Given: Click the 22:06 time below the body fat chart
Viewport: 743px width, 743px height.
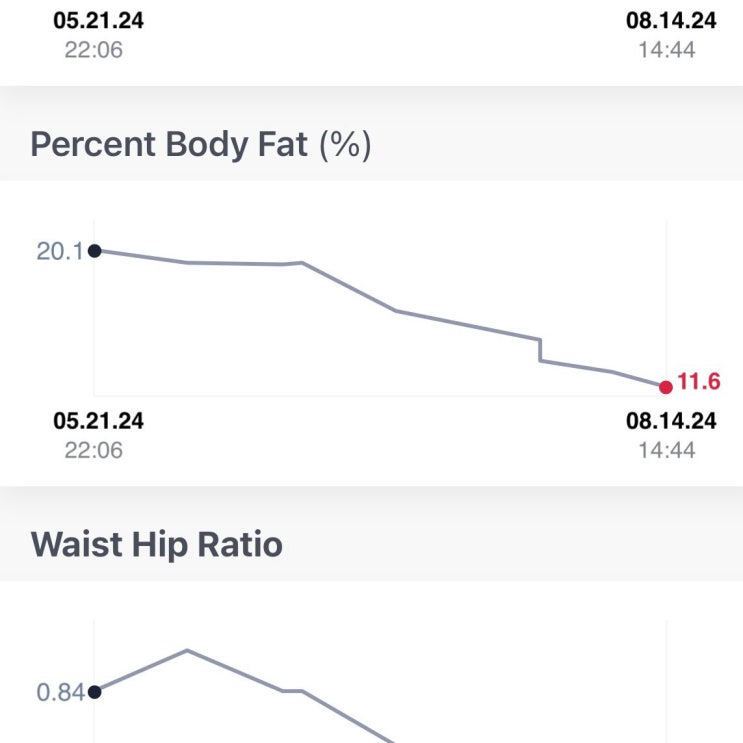Looking at the screenshot, I should (94, 450).
